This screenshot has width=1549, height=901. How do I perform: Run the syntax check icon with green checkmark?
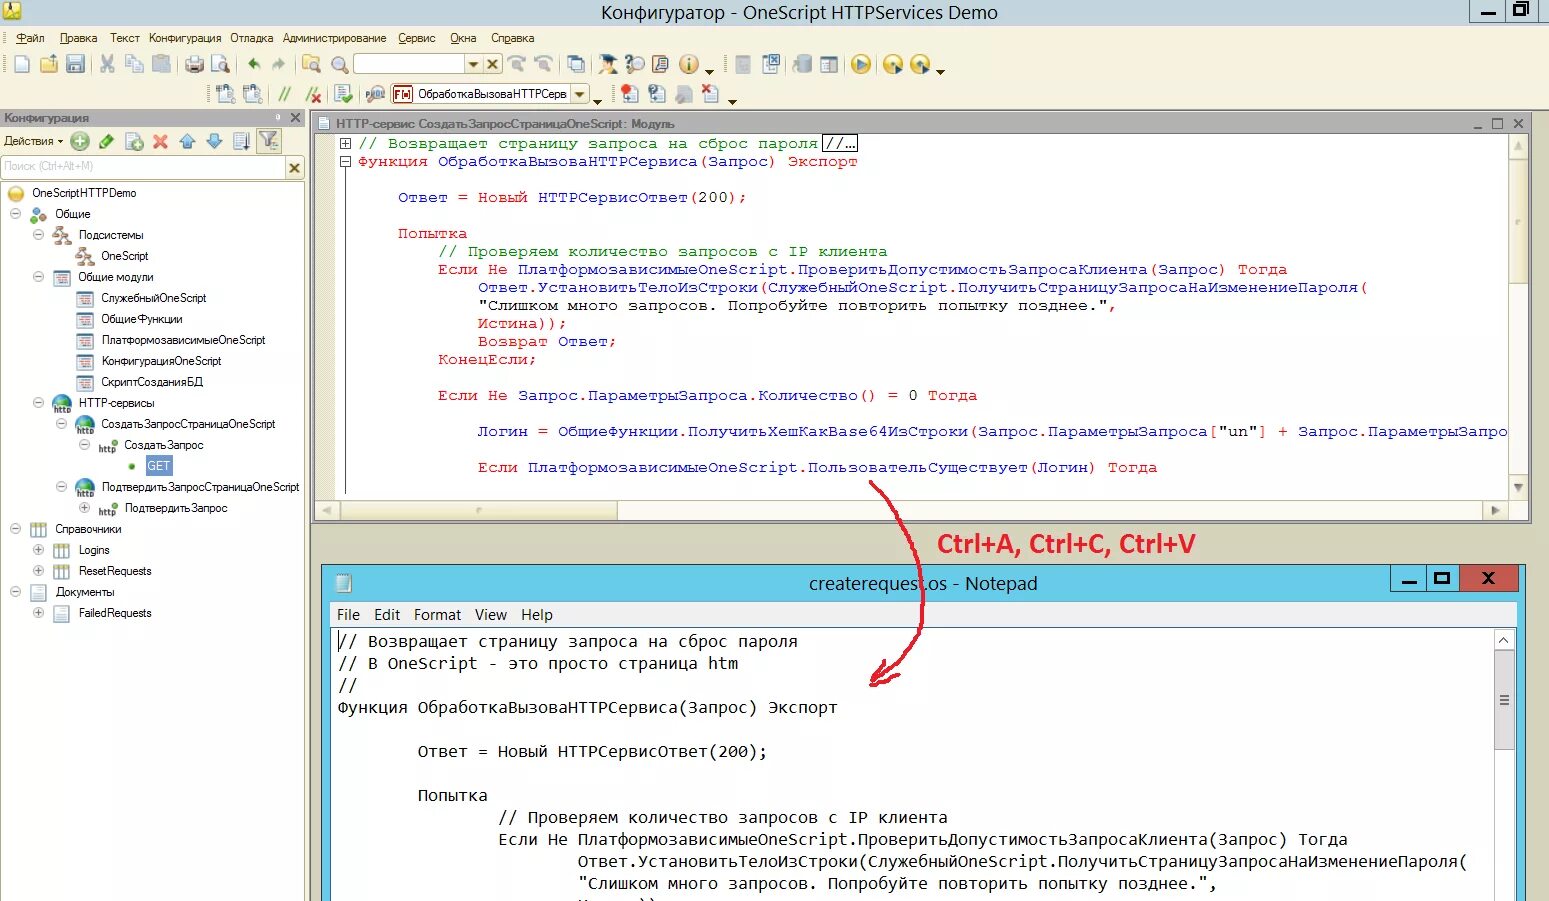pyautogui.click(x=344, y=94)
